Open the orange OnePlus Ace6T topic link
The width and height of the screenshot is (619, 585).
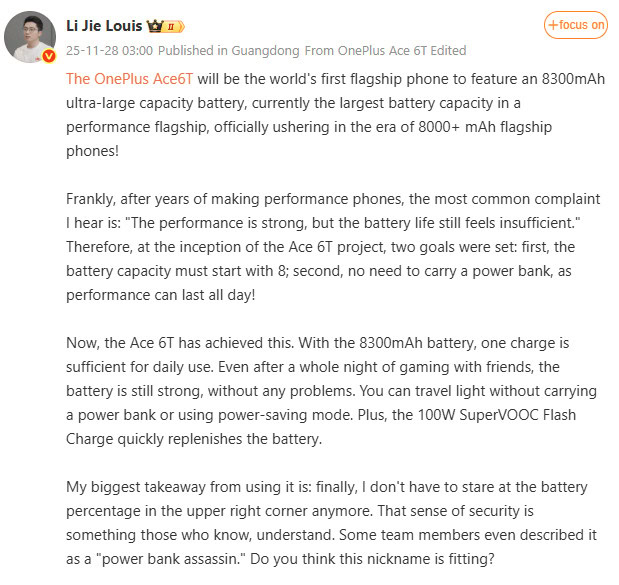130,78
